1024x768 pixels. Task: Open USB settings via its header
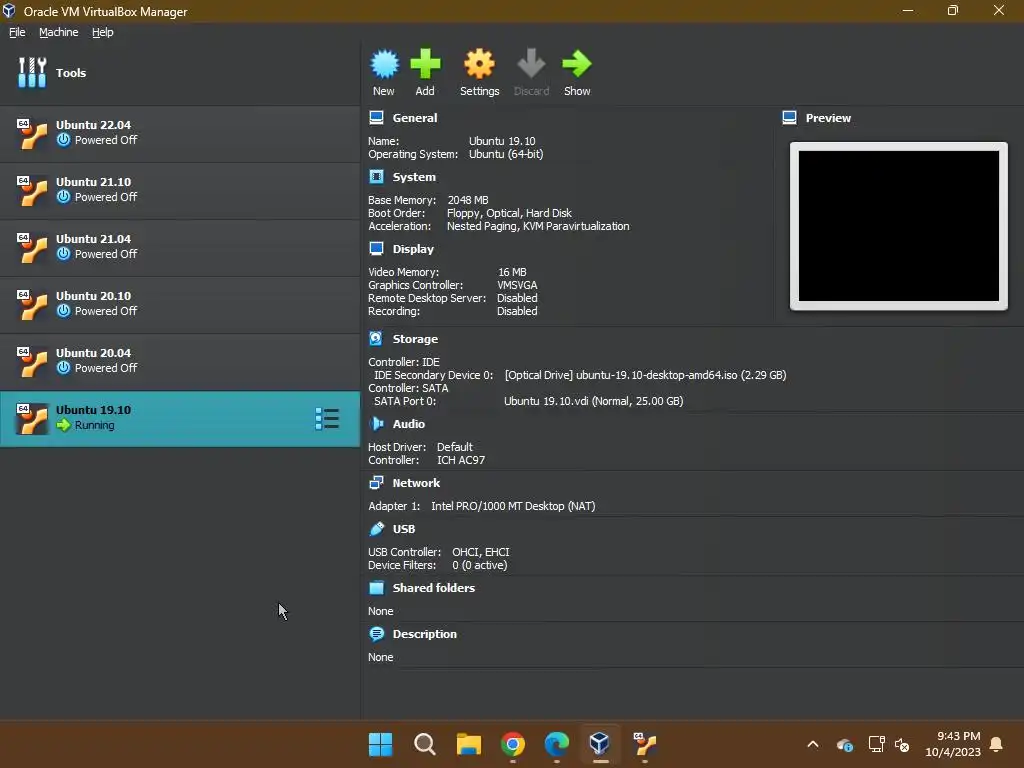point(404,529)
